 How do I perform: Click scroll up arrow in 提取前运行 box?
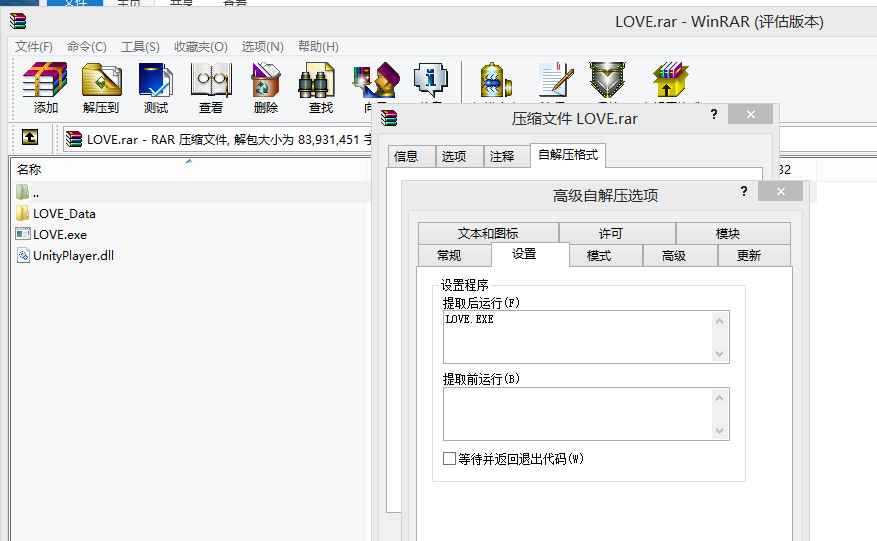pyautogui.click(x=719, y=398)
